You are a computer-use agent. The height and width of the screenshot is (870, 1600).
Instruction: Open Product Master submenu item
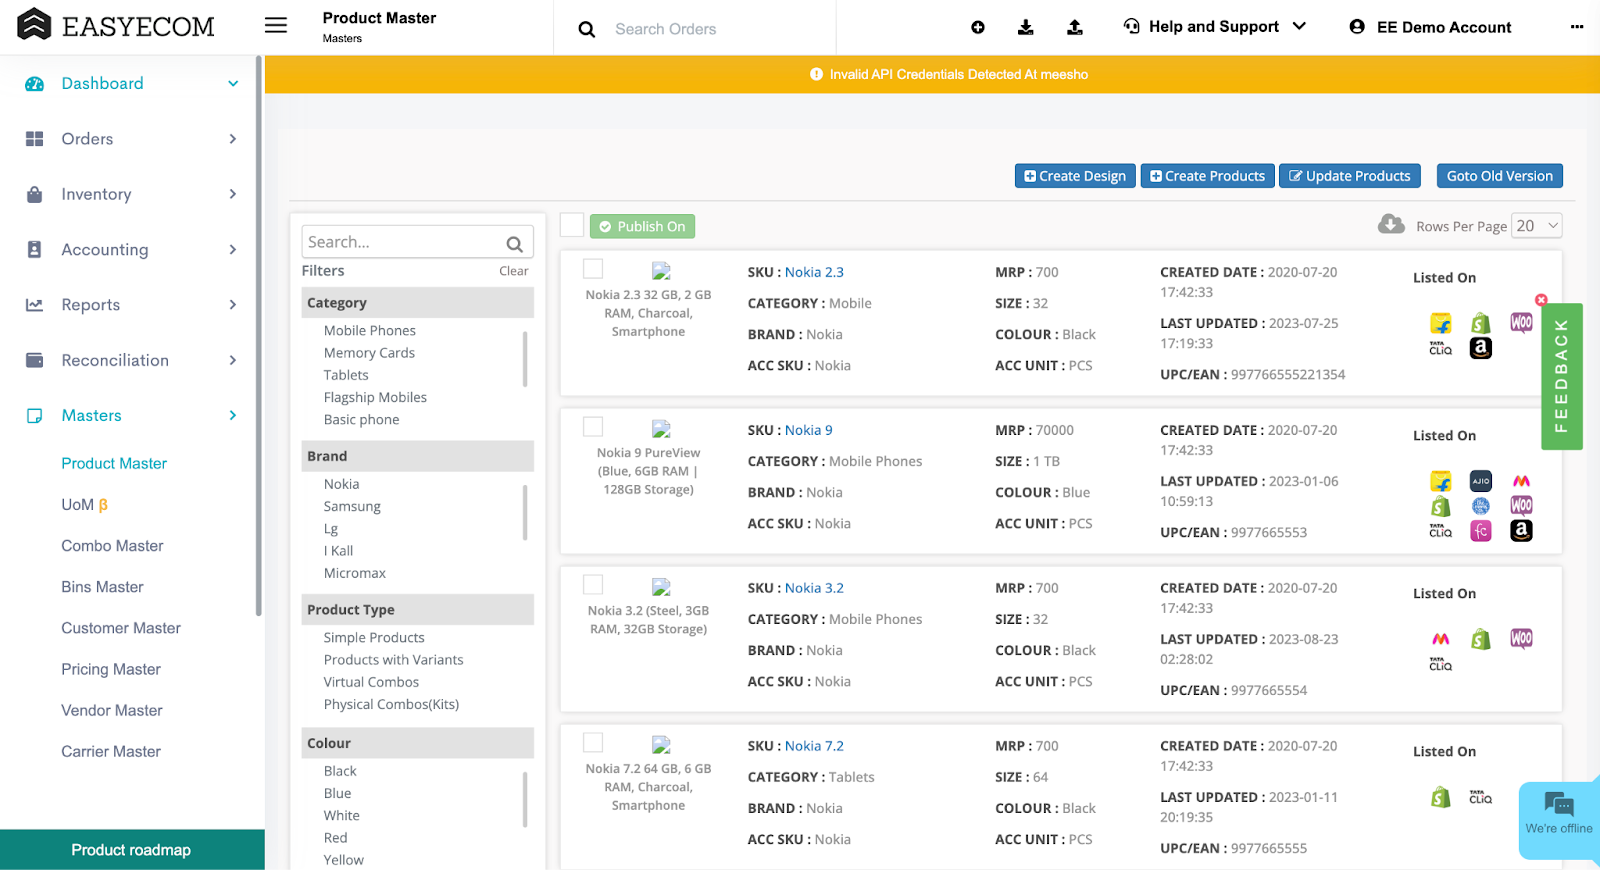click(114, 463)
